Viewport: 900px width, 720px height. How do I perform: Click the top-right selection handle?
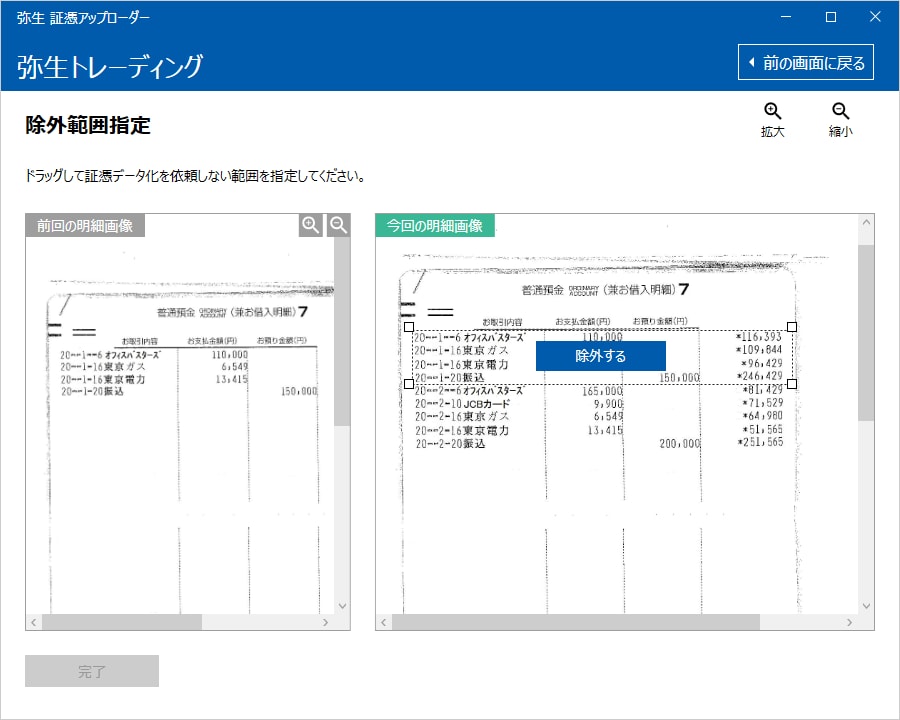tap(793, 327)
